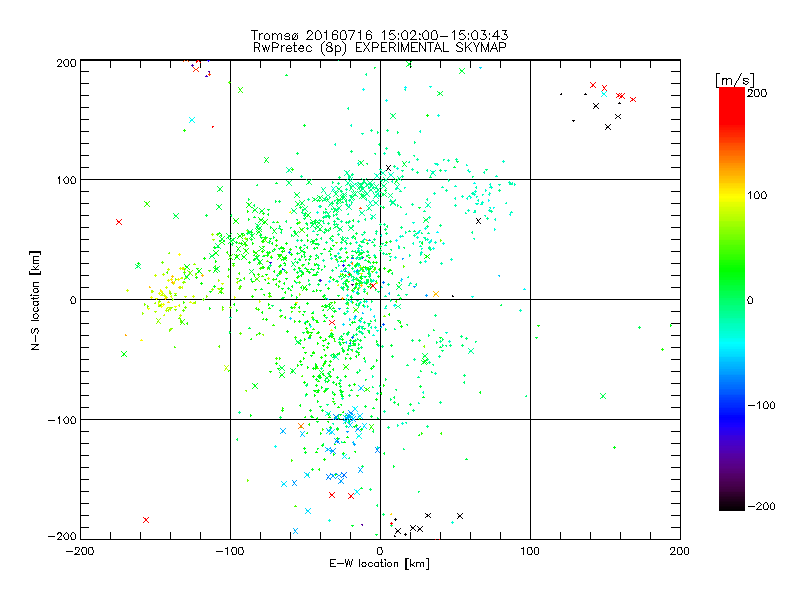Pick the black bottom end of the velocity color bar
The width and height of the screenshot is (800, 600).
tap(732, 505)
